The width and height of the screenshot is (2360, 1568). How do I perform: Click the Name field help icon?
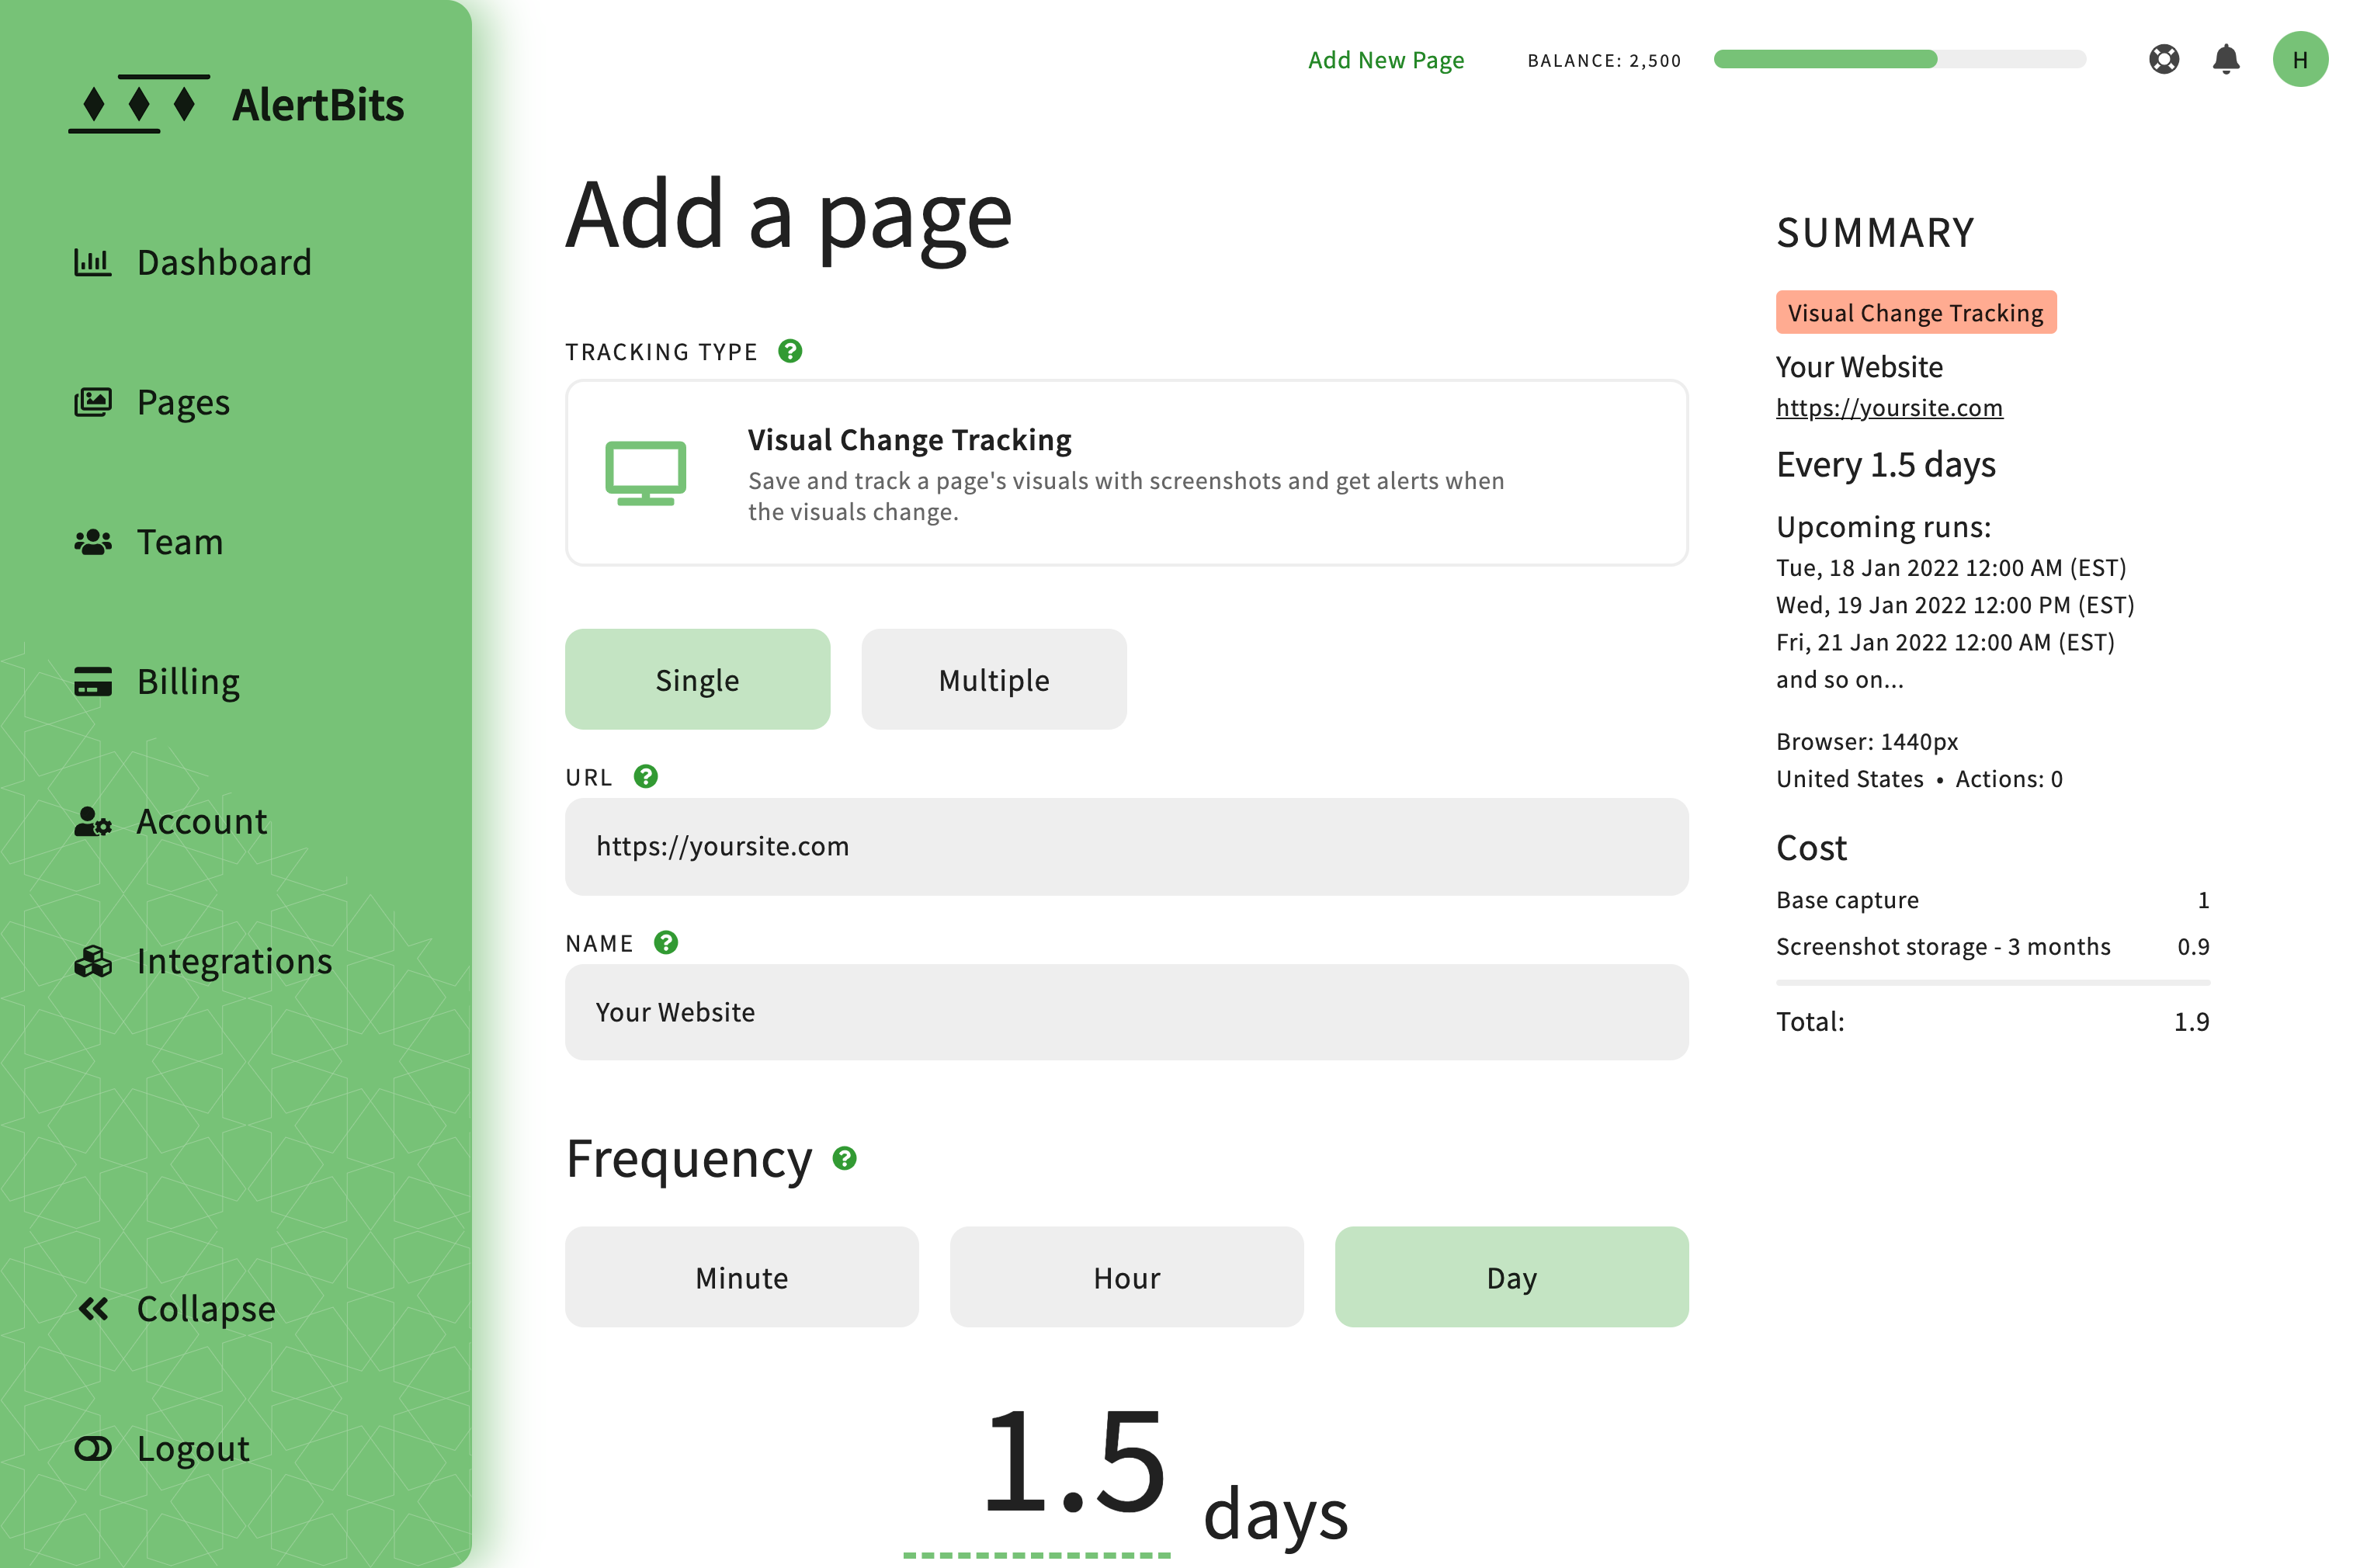coord(666,943)
